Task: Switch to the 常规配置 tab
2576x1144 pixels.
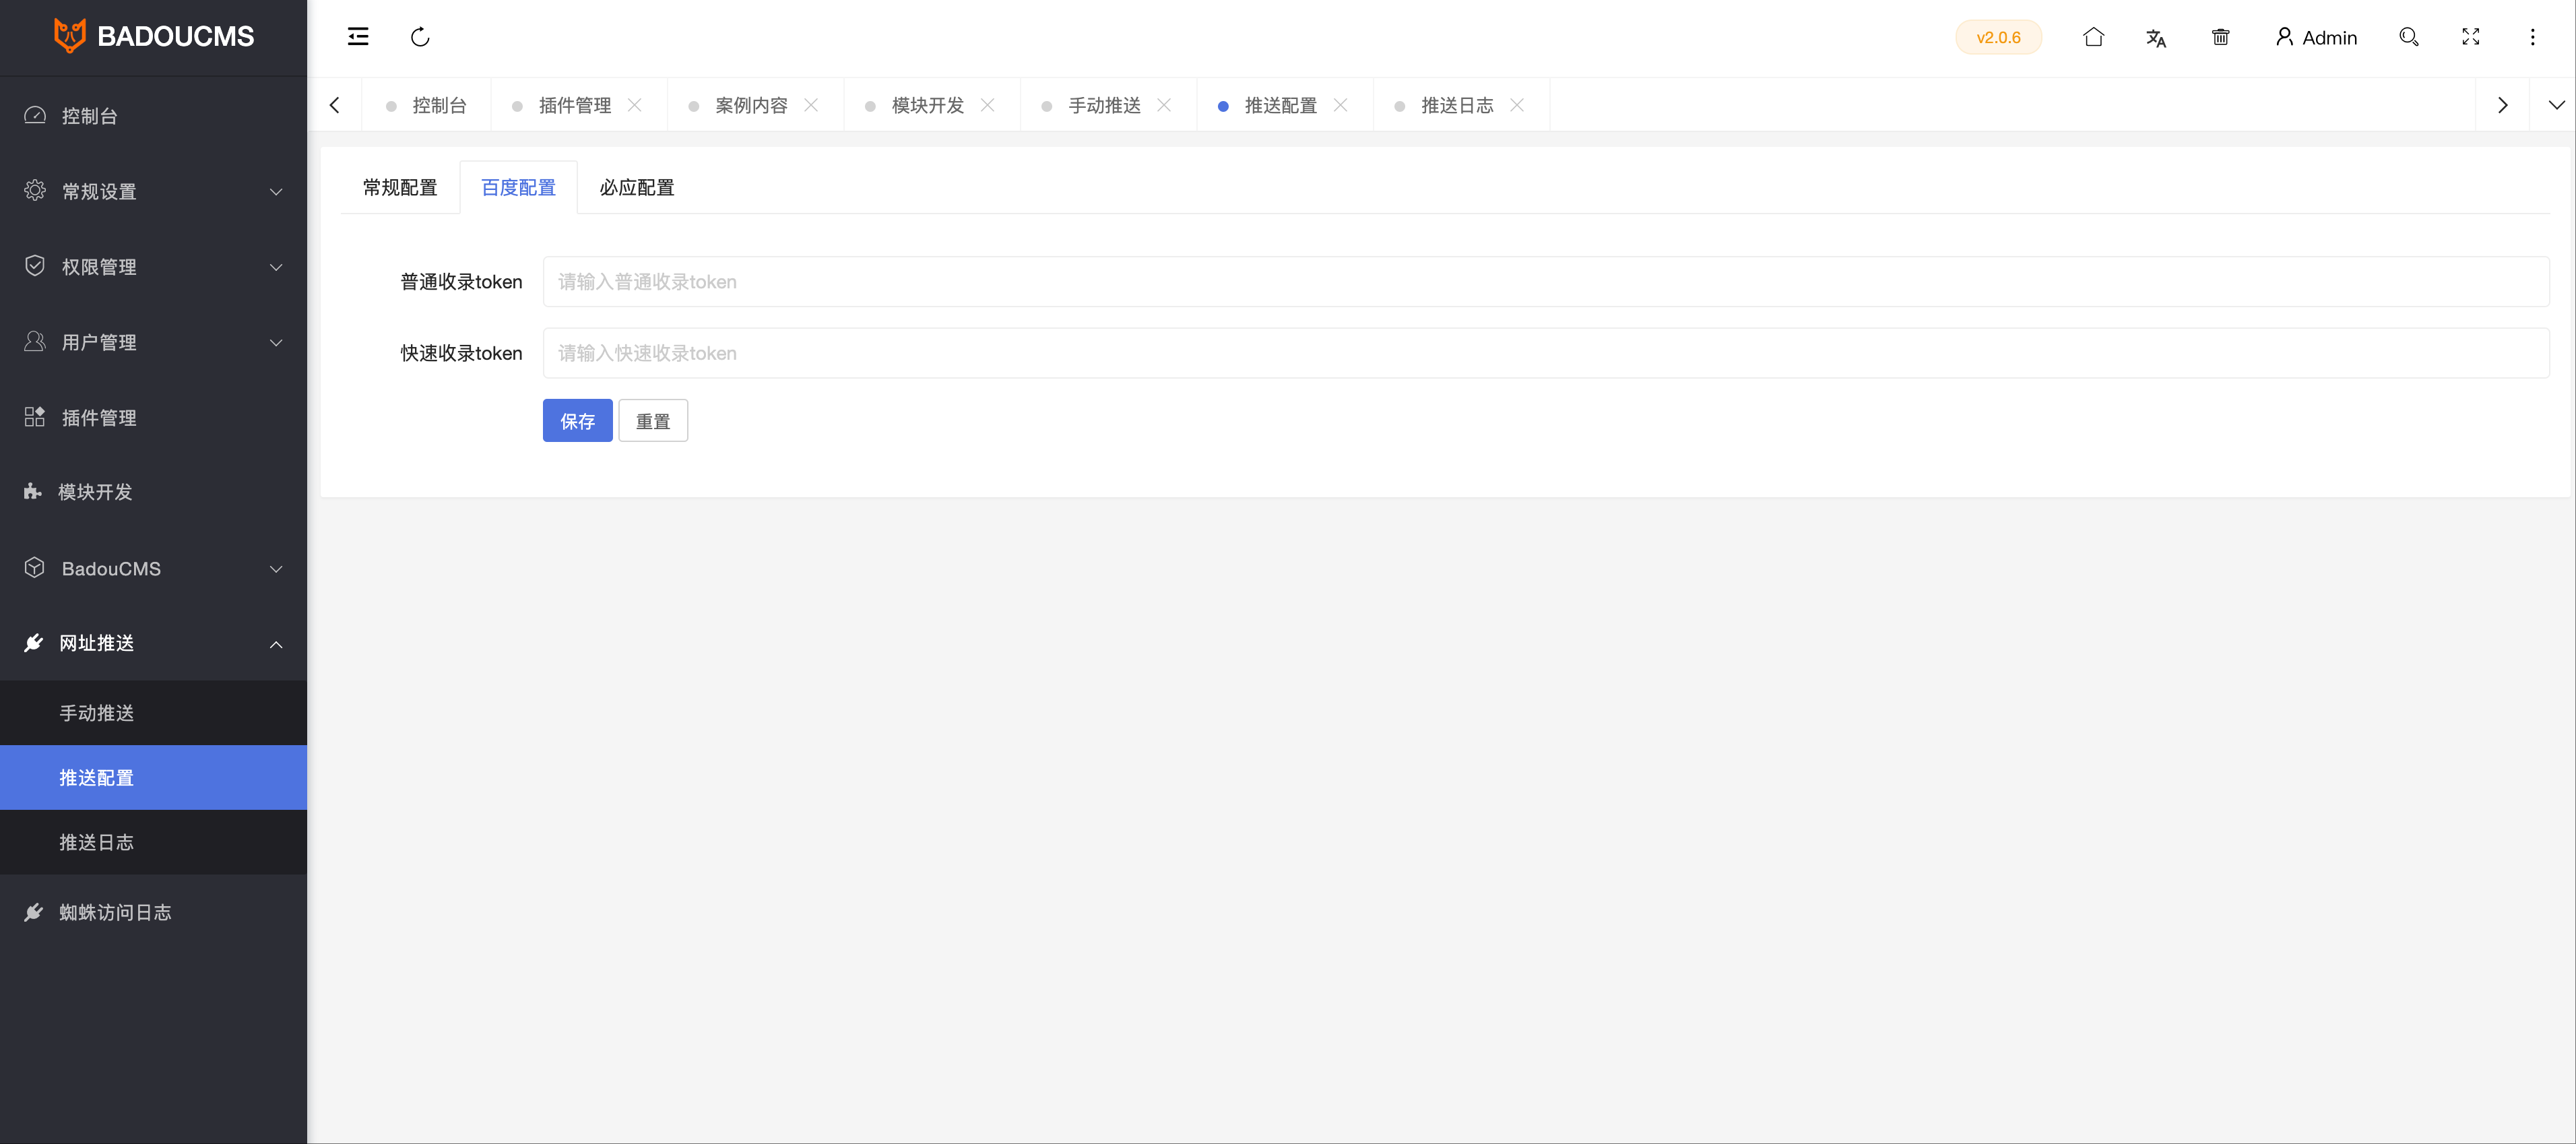Action: pyautogui.click(x=400, y=188)
